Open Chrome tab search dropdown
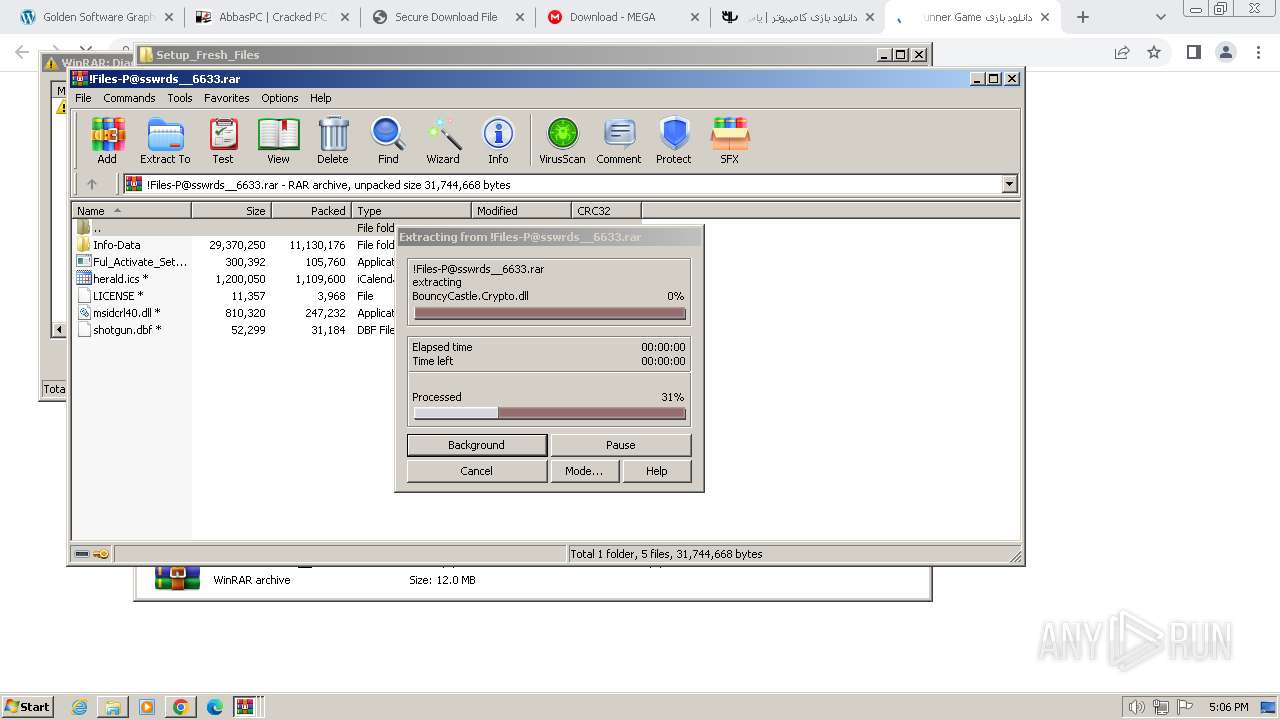This screenshot has width=1280, height=720. (1161, 17)
